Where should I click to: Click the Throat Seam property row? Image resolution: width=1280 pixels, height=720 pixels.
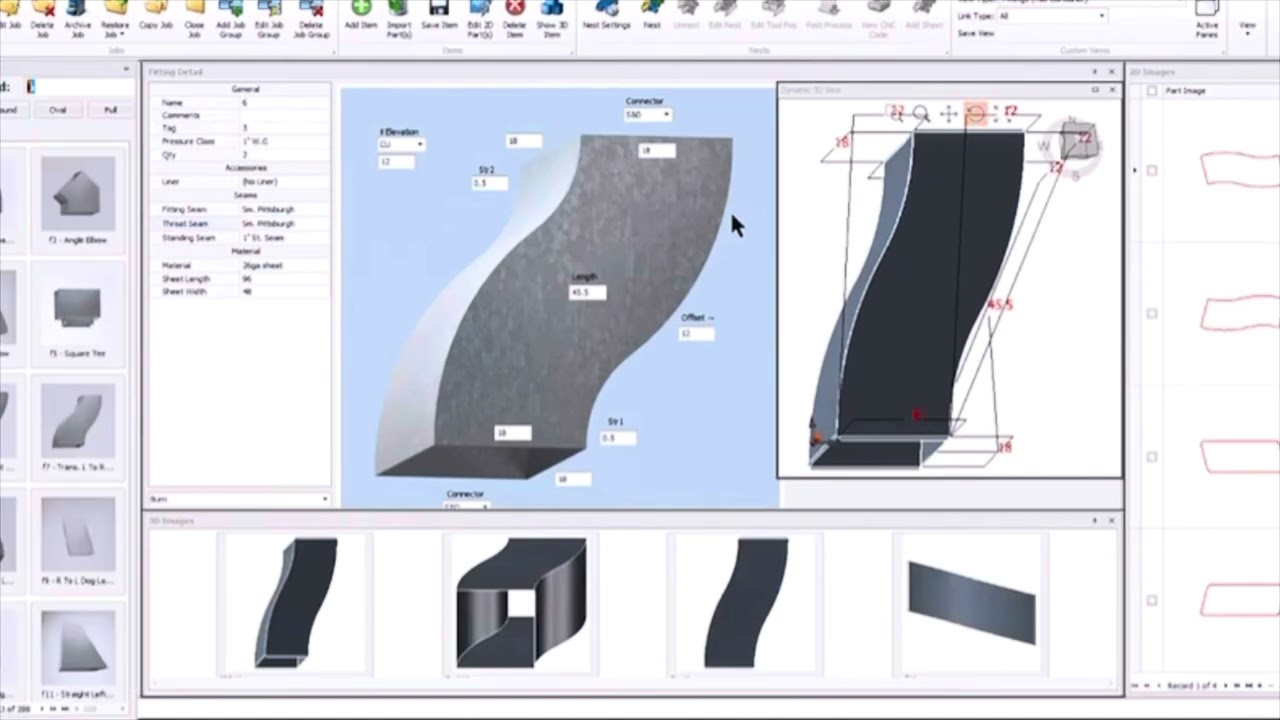click(x=239, y=224)
